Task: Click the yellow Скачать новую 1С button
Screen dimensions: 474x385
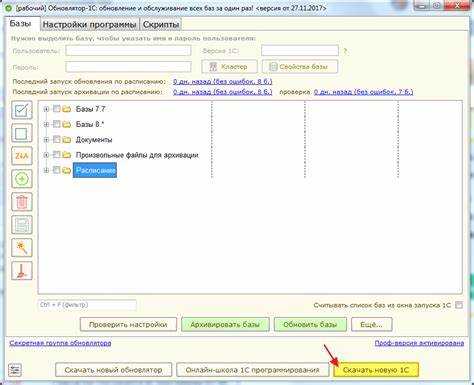Action: [x=376, y=370]
